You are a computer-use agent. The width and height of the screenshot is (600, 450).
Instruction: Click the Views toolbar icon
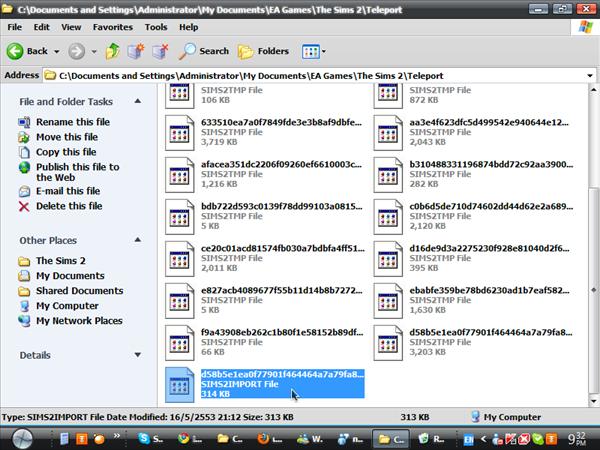tap(310, 51)
